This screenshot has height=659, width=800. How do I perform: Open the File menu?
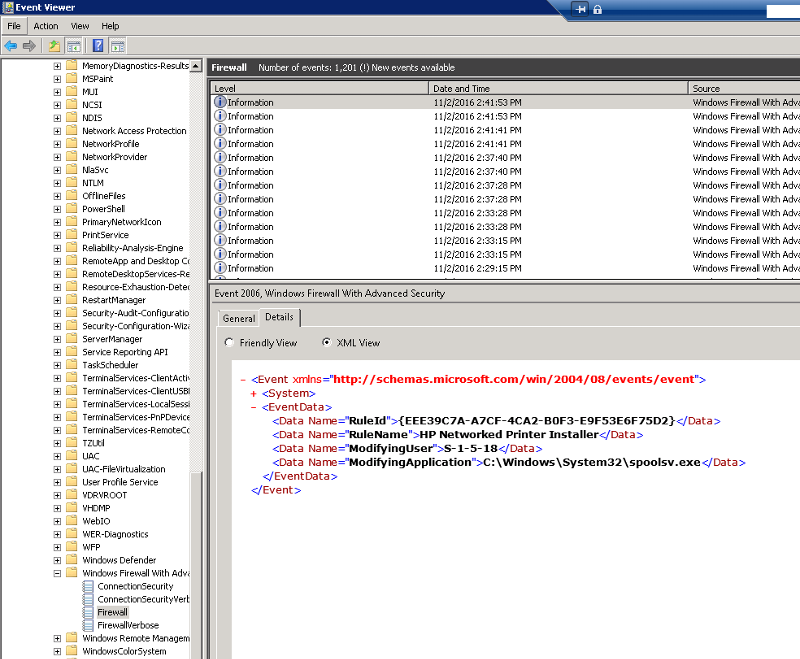point(14,26)
